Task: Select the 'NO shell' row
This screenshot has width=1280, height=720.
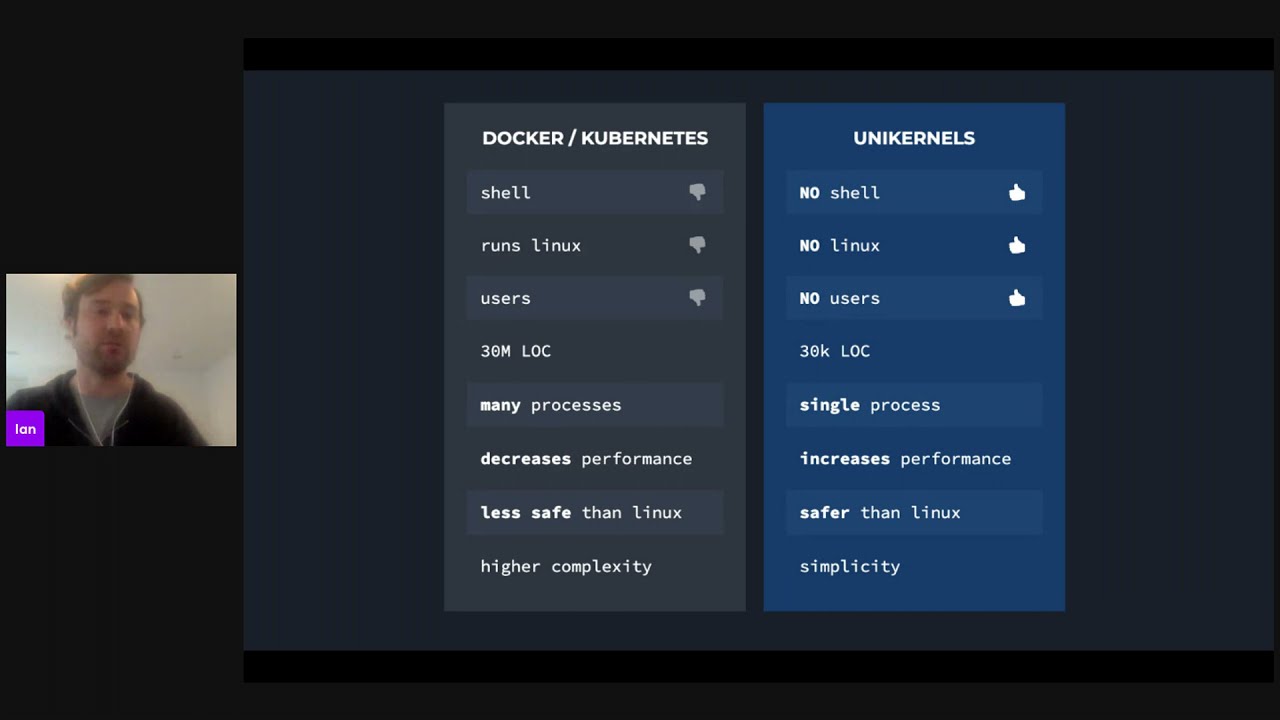Action: click(x=914, y=192)
